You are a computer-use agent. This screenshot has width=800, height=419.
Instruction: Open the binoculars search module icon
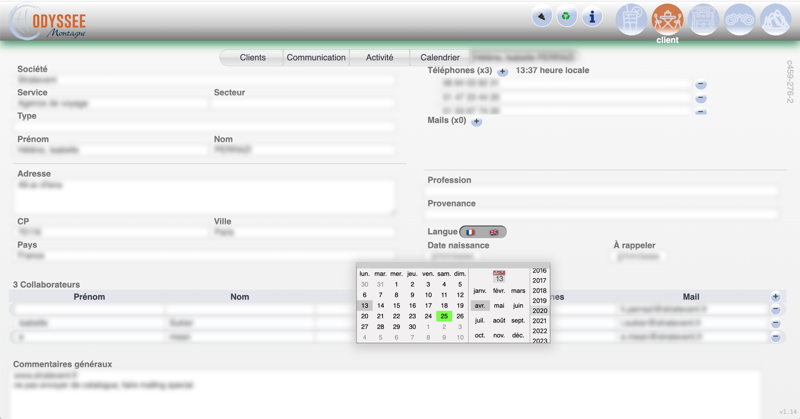pyautogui.click(x=739, y=19)
